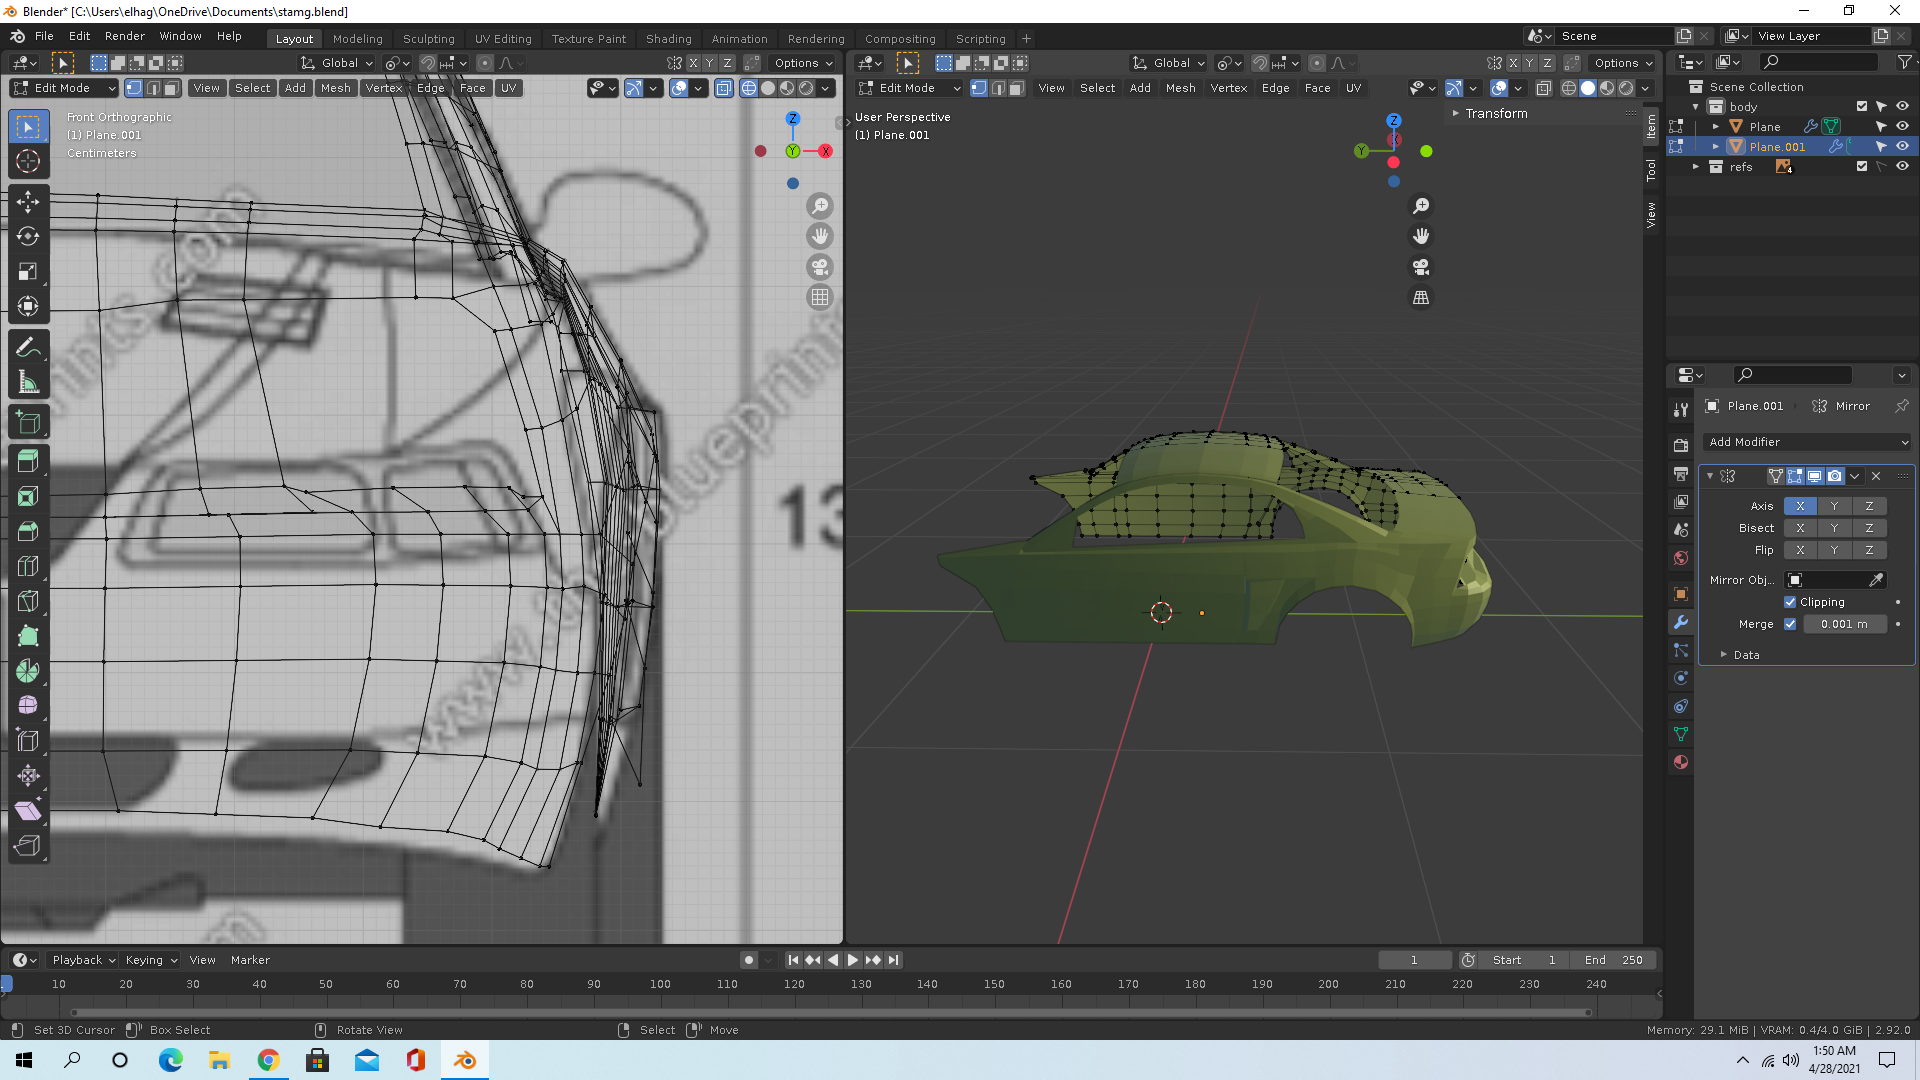Screen dimensions: 1920x1080
Task: Enable Y axis in Mirror modifier
Action: click(1834, 506)
